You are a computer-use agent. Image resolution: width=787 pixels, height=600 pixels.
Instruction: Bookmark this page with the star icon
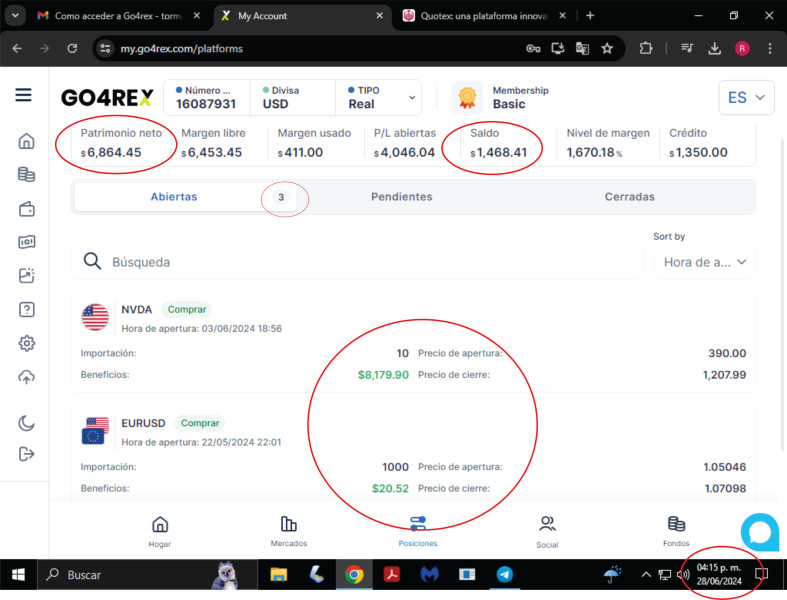[x=607, y=48]
